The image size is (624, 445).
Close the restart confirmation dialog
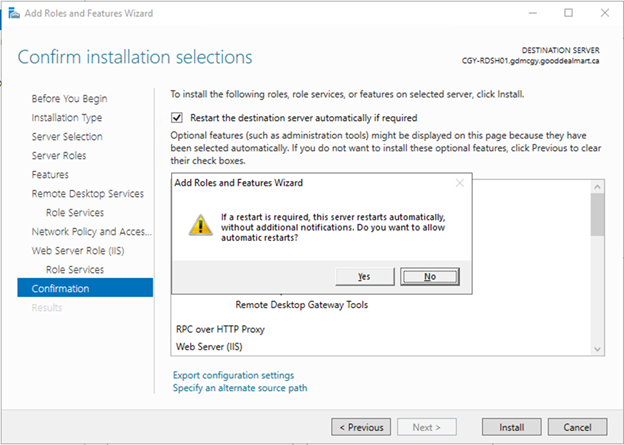click(x=459, y=183)
